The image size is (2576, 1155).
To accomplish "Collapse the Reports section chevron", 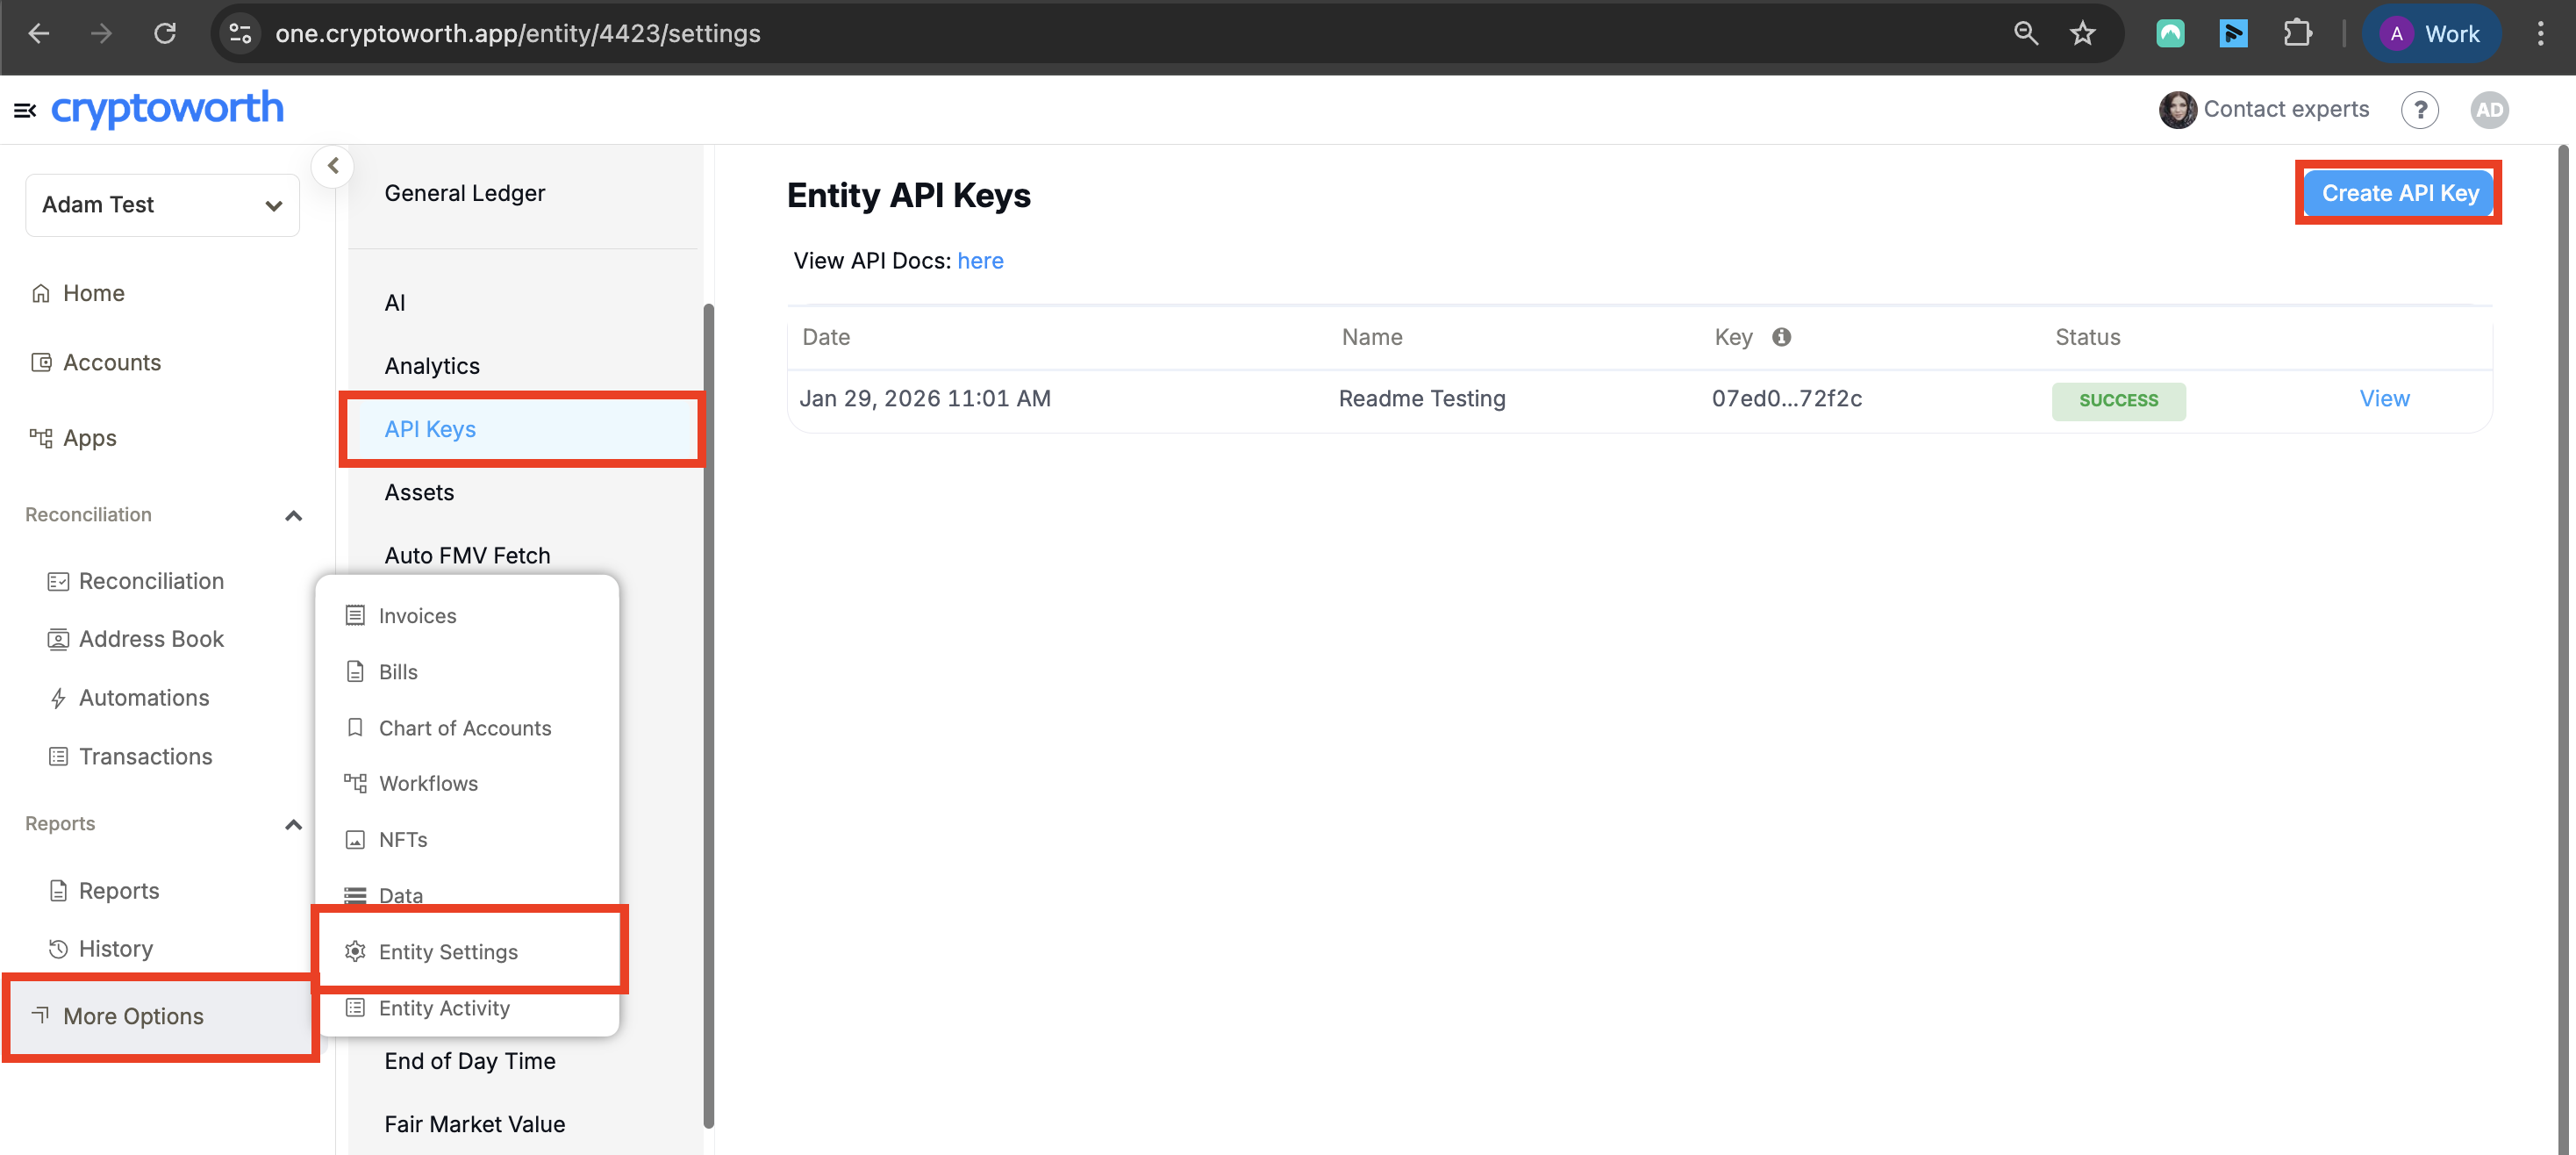I will point(293,824).
